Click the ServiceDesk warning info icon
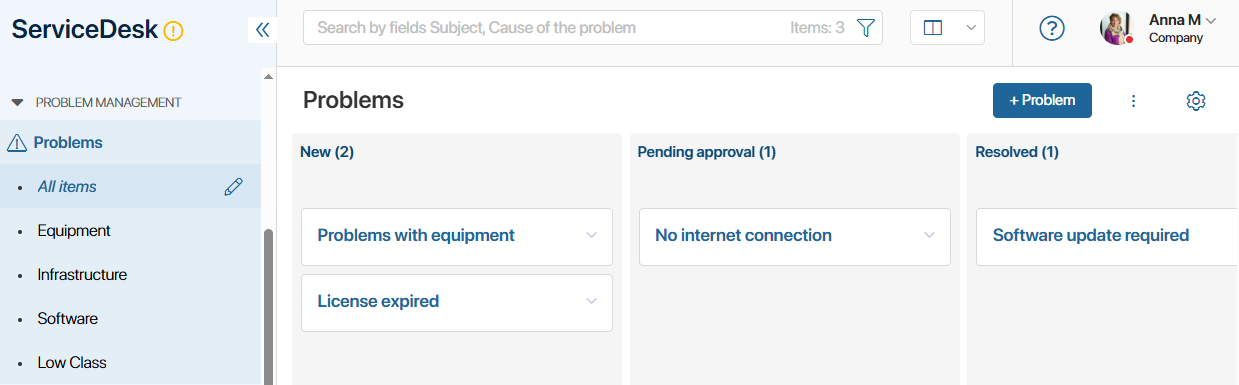Image resolution: width=1239 pixels, height=385 pixels. 173,31
